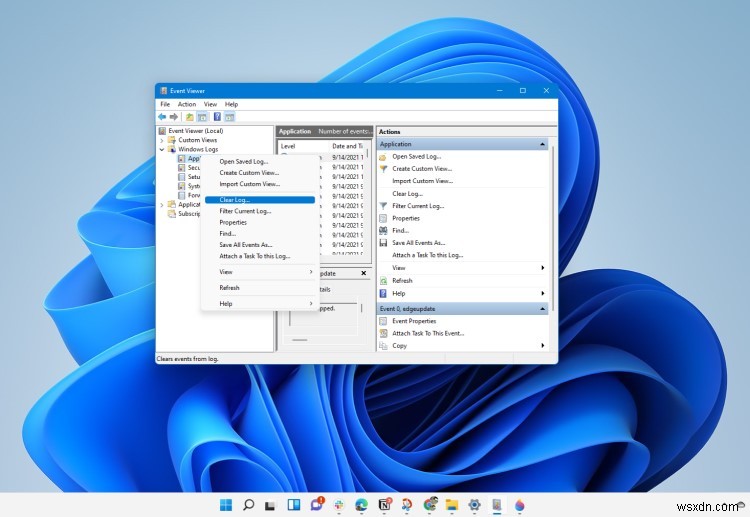Toggle Show/Hide Console Tree toolbar icon
This screenshot has height=517, width=750.
coord(202,117)
